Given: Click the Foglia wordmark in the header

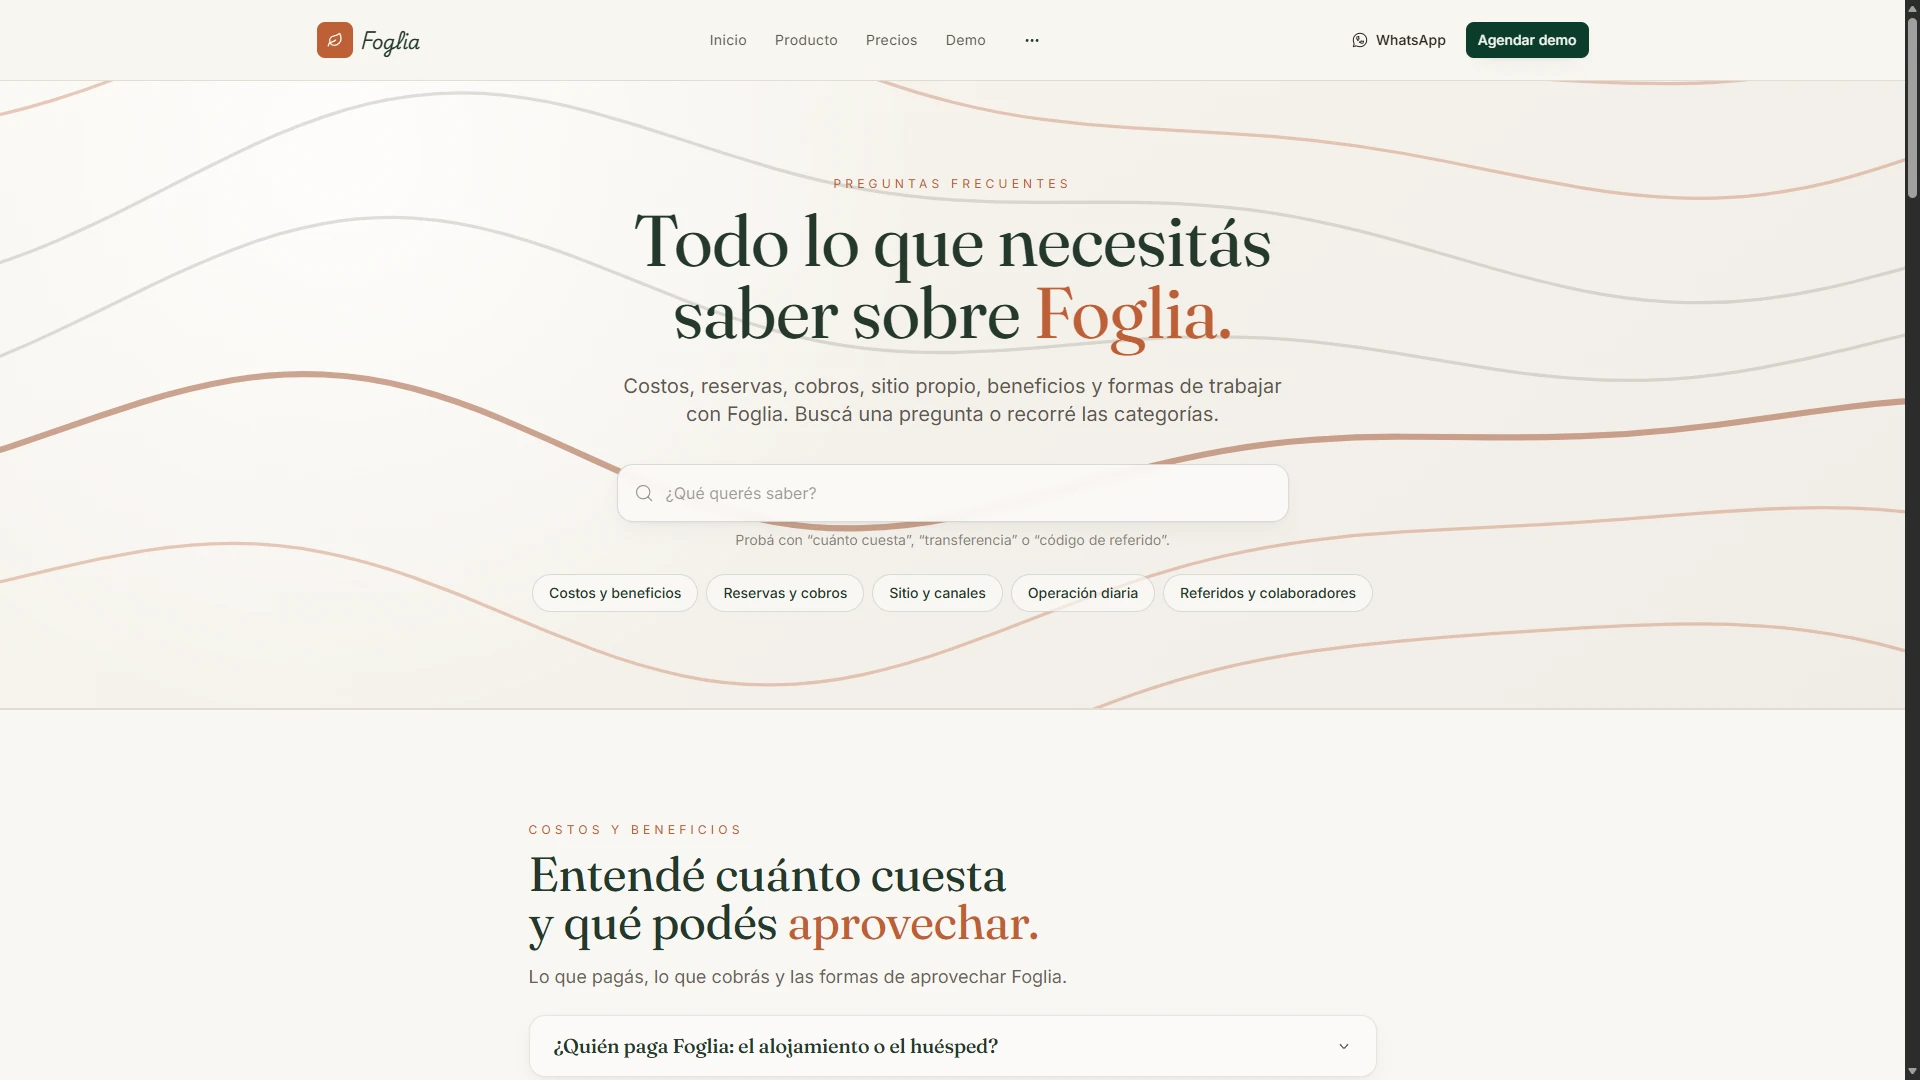Looking at the screenshot, I should tap(391, 41).
